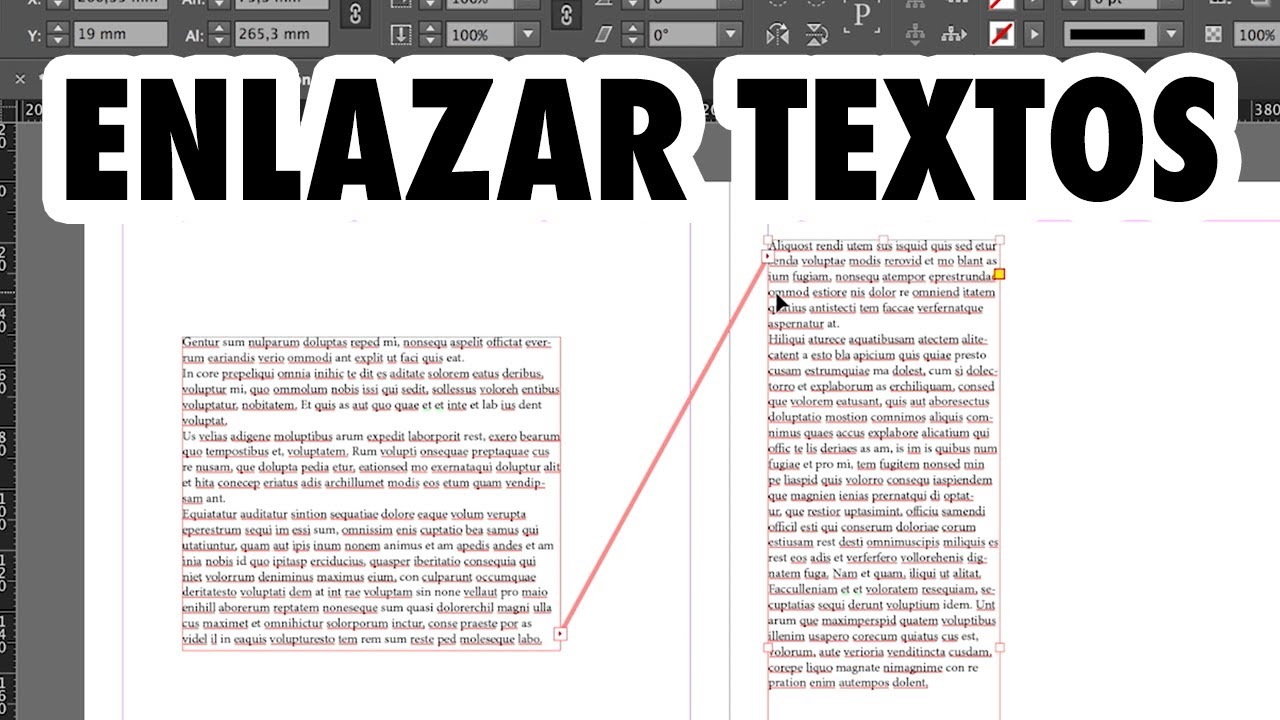This screenshot has width=1280, height=720.
Task: Click the out port of the left text frame
Action: point(560,633)
